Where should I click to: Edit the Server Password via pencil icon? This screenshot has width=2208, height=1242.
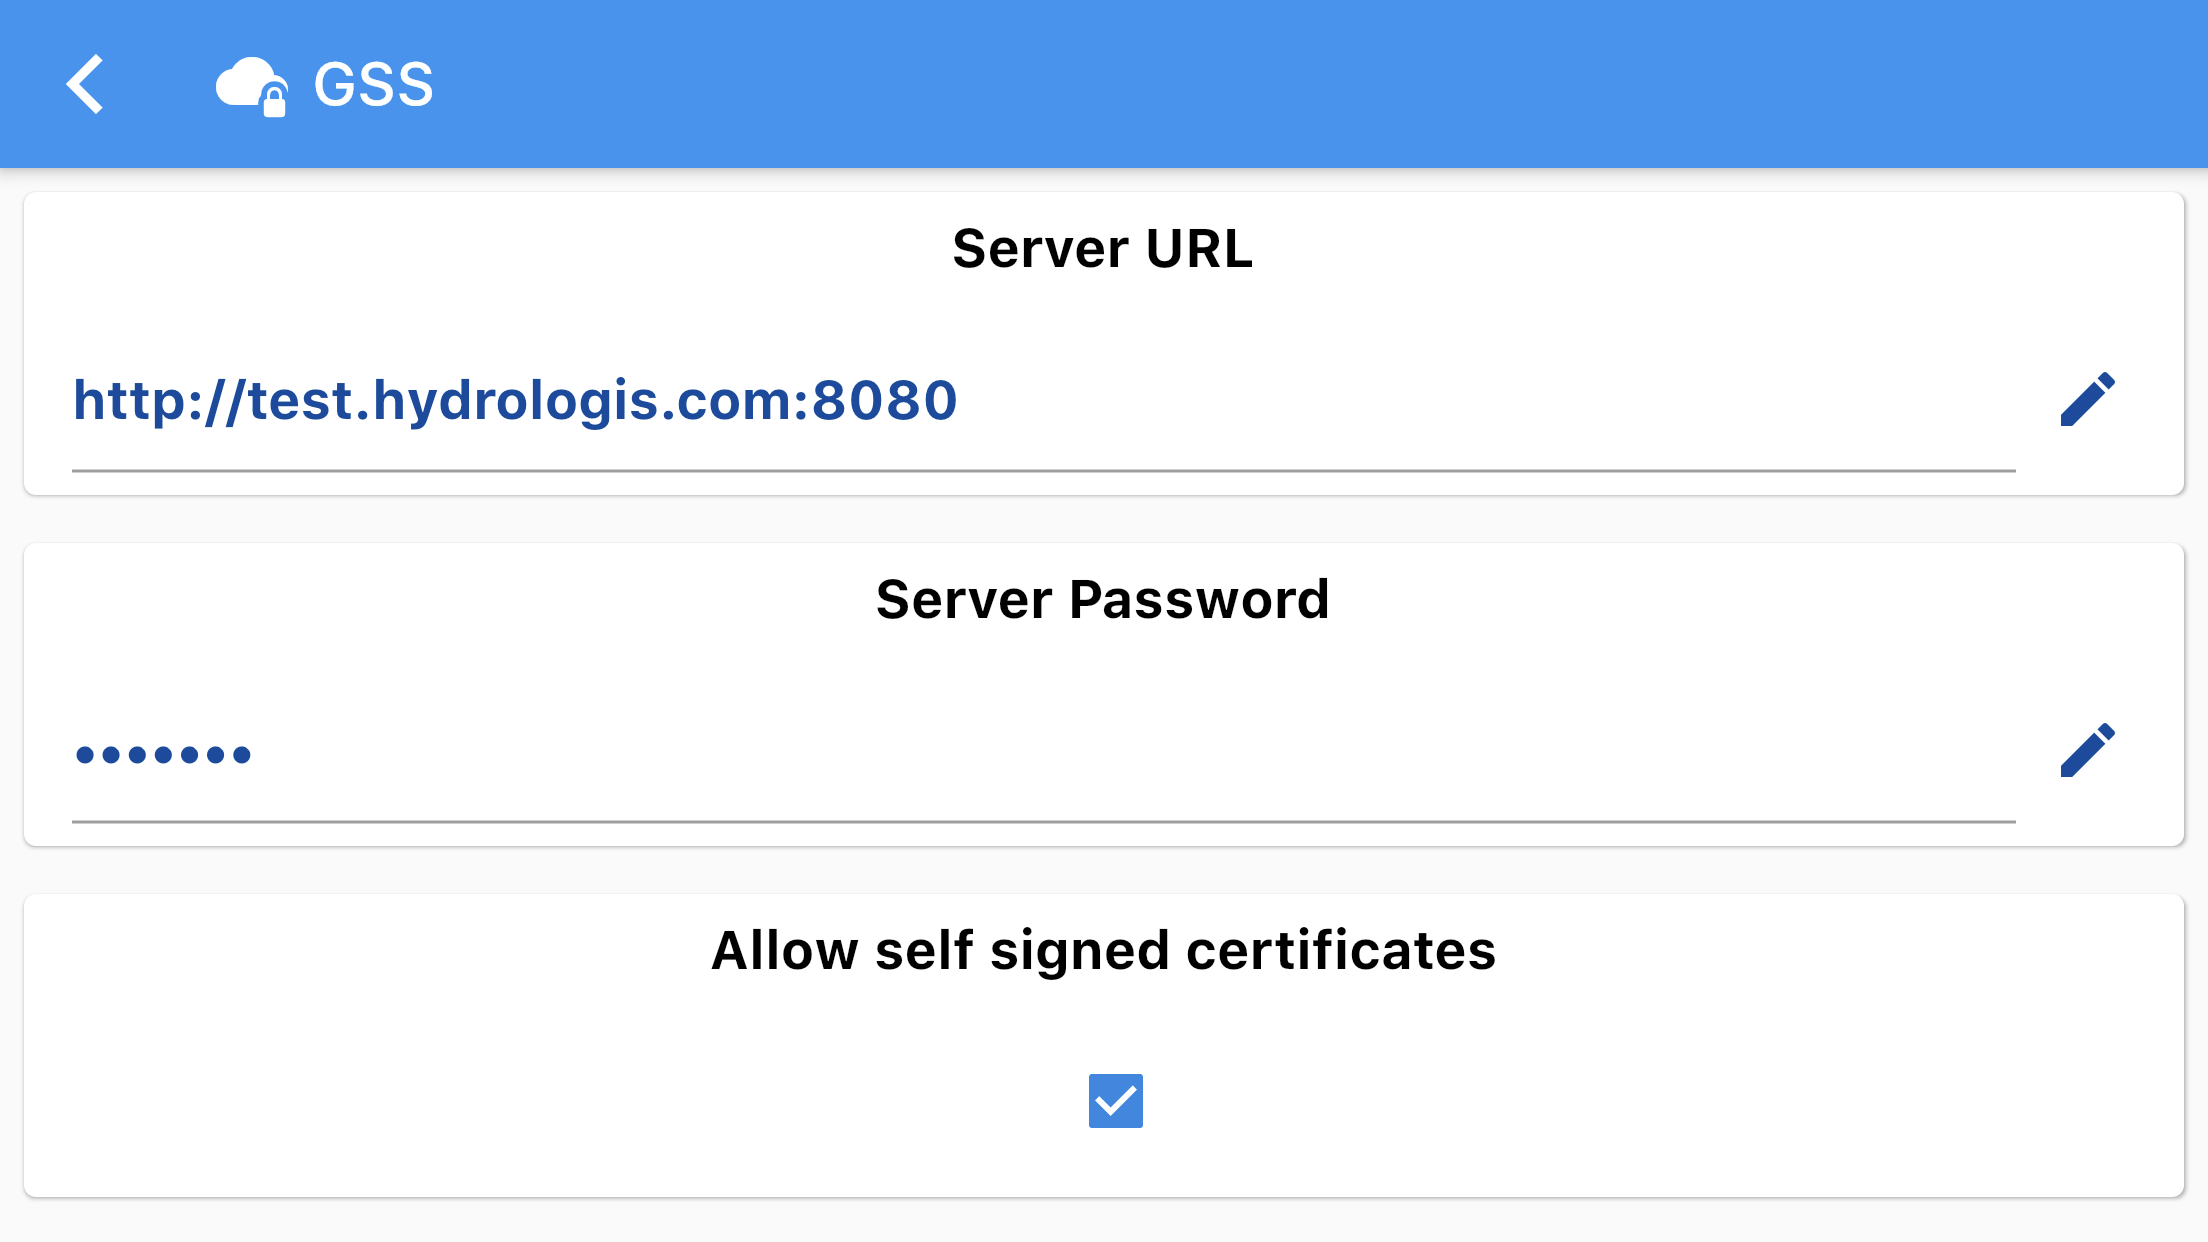pos(2088,750)
